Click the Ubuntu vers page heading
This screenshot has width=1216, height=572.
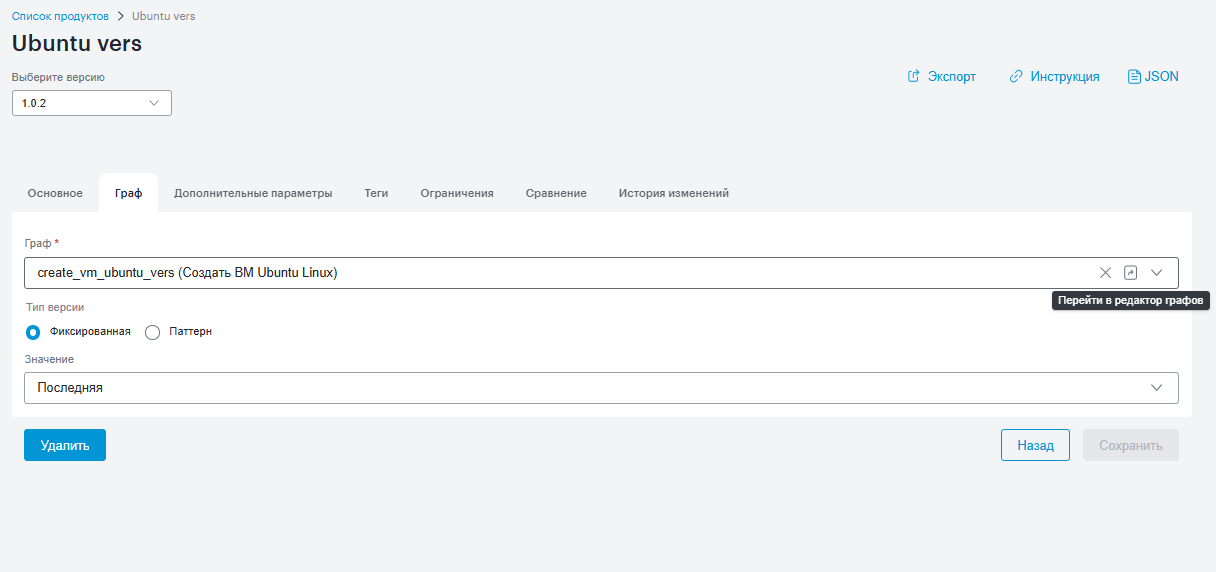pos(77,43)
